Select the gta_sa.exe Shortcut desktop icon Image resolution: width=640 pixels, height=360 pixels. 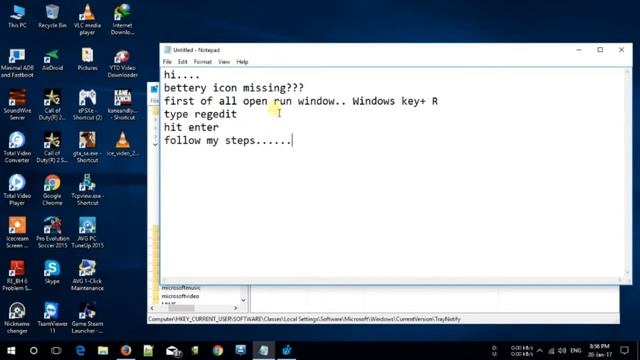coord(87,147)
